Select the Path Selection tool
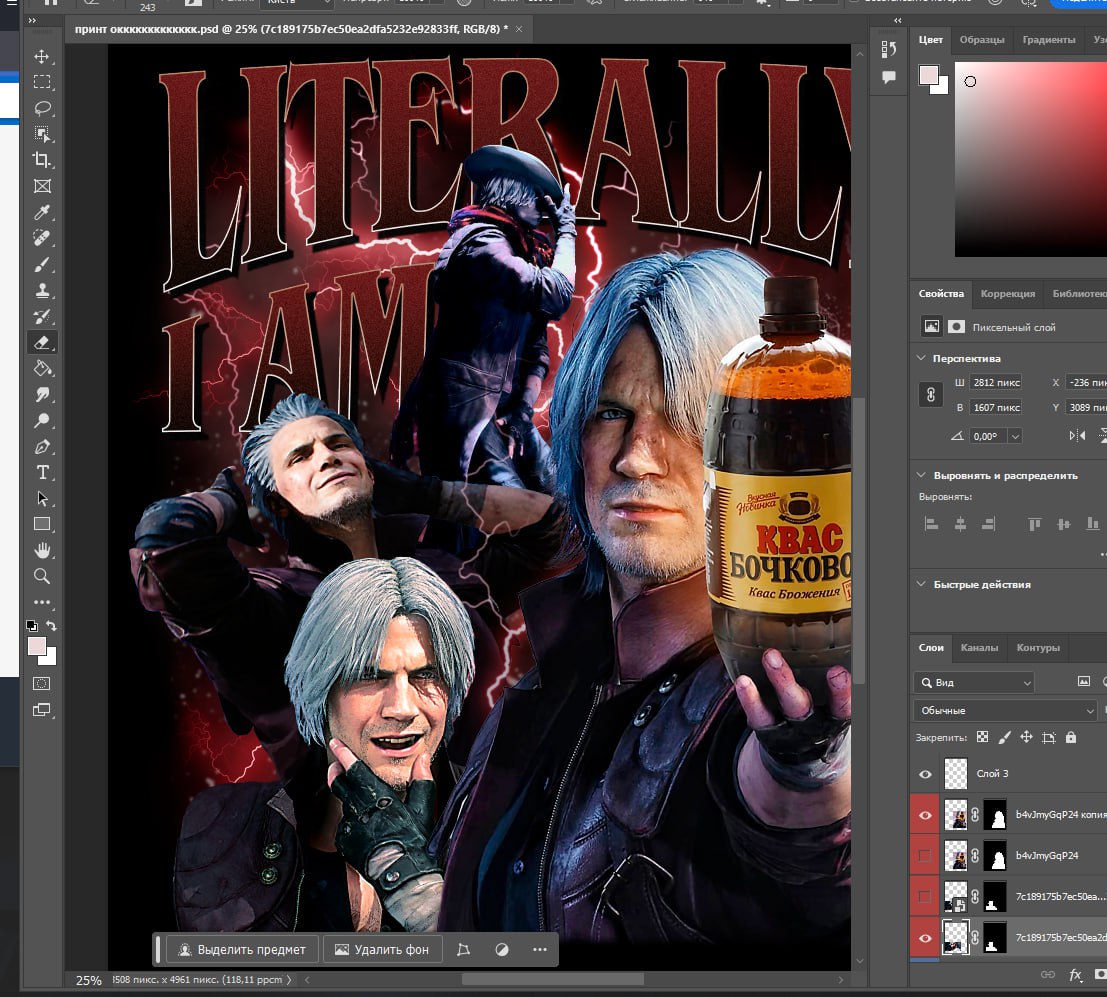 coord(42,498)
